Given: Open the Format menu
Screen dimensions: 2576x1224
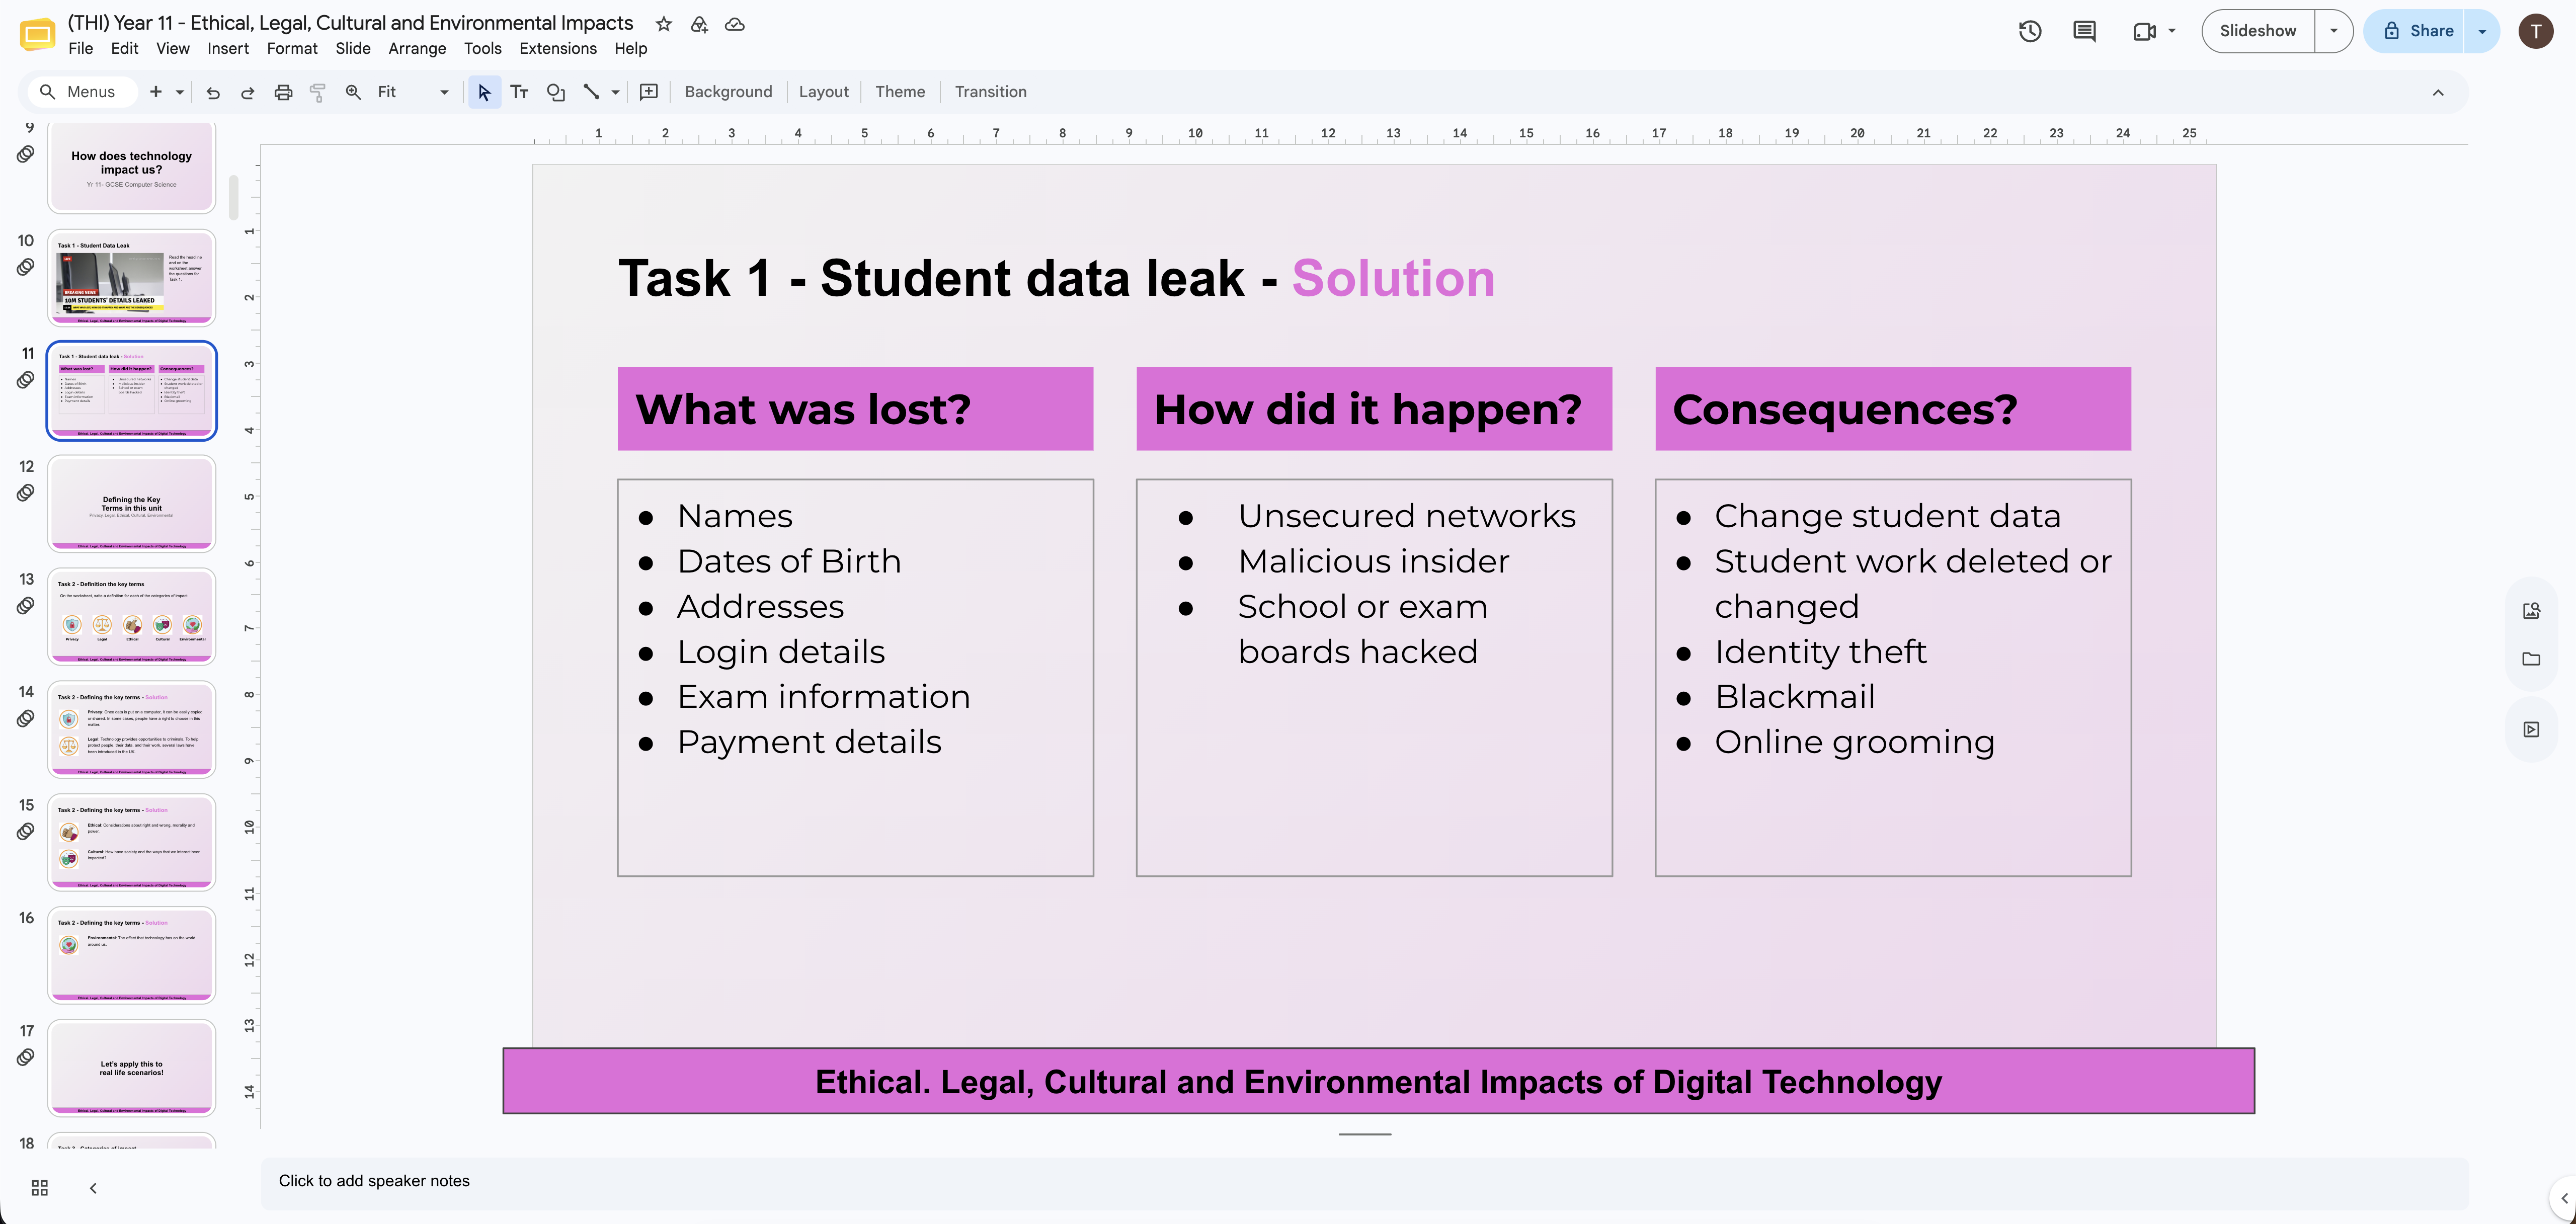Looking at the screenshot, I should [x=292, y=48].
